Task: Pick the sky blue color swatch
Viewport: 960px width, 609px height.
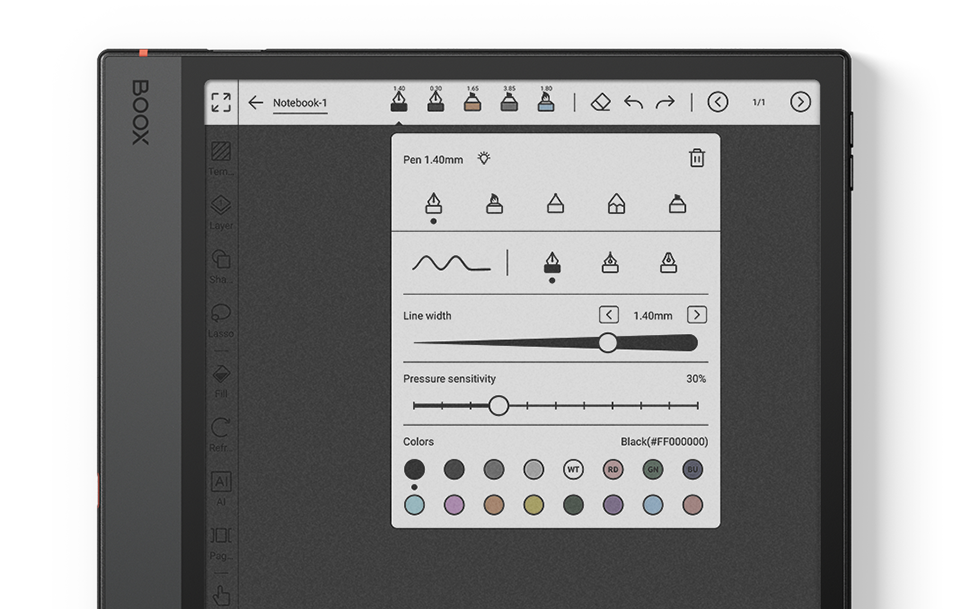Action: 653,505
